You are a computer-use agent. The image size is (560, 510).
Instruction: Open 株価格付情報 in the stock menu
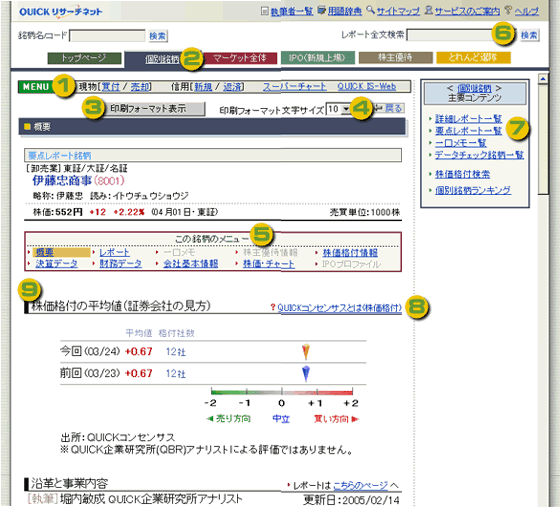tap(350, 253)
